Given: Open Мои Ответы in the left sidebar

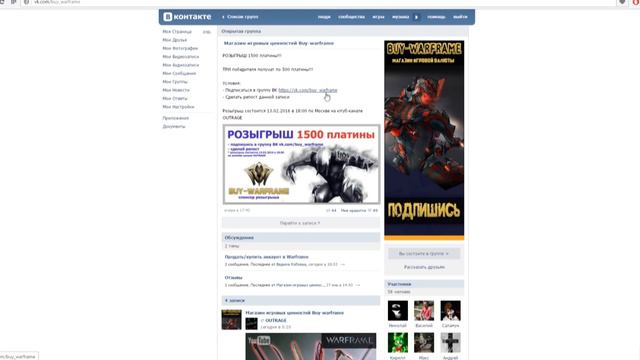Looking at the screenshot, I should click(175, 98).
